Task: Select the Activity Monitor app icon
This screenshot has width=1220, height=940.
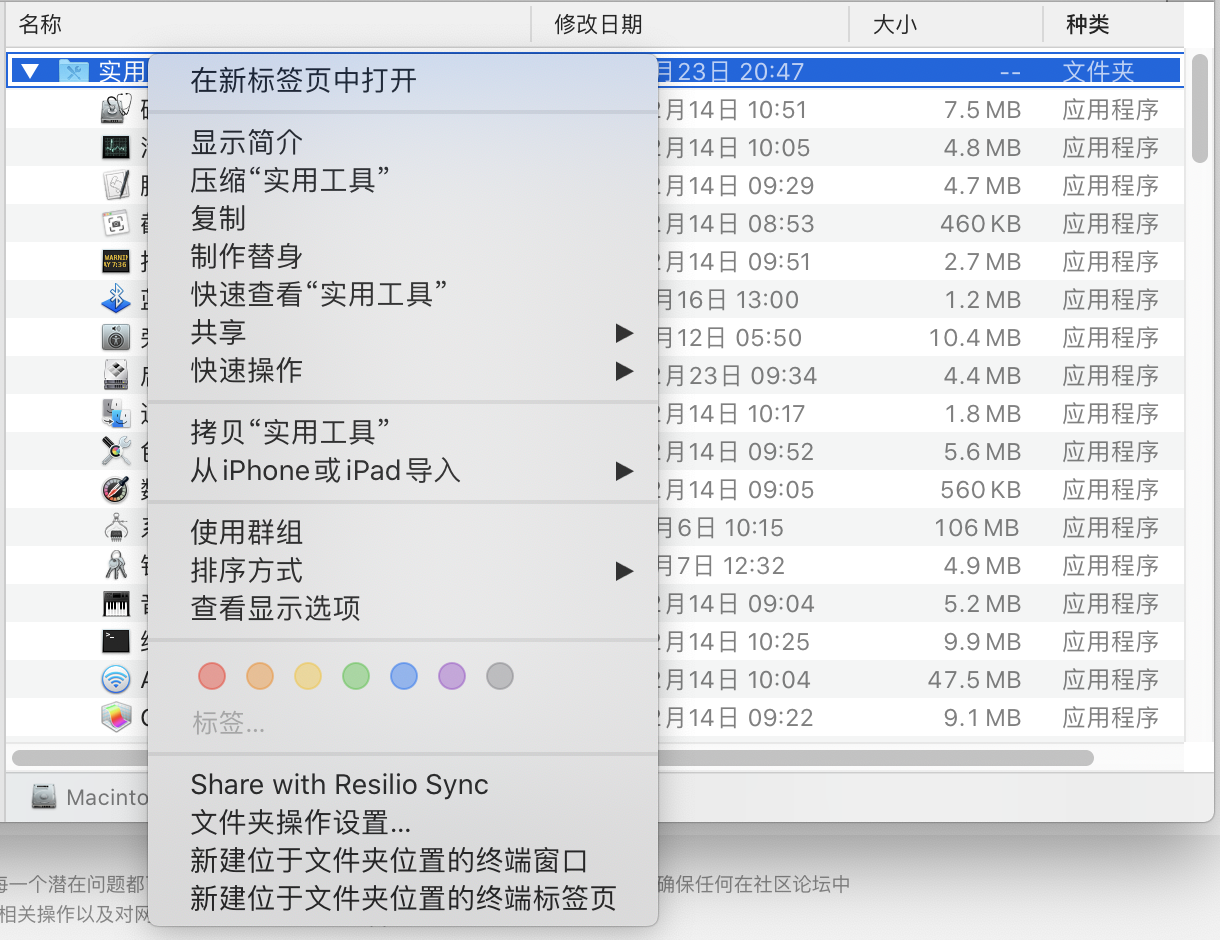Action: click(x=116, y=148)
